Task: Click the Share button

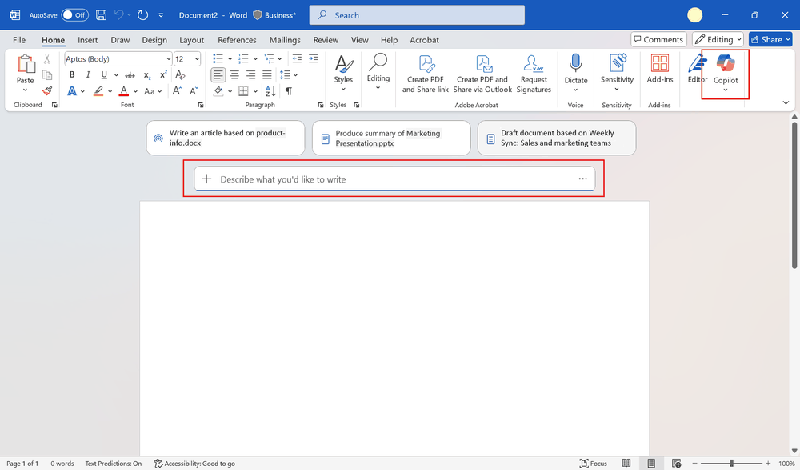Action: pyautogui.click(x=770, y=39)
